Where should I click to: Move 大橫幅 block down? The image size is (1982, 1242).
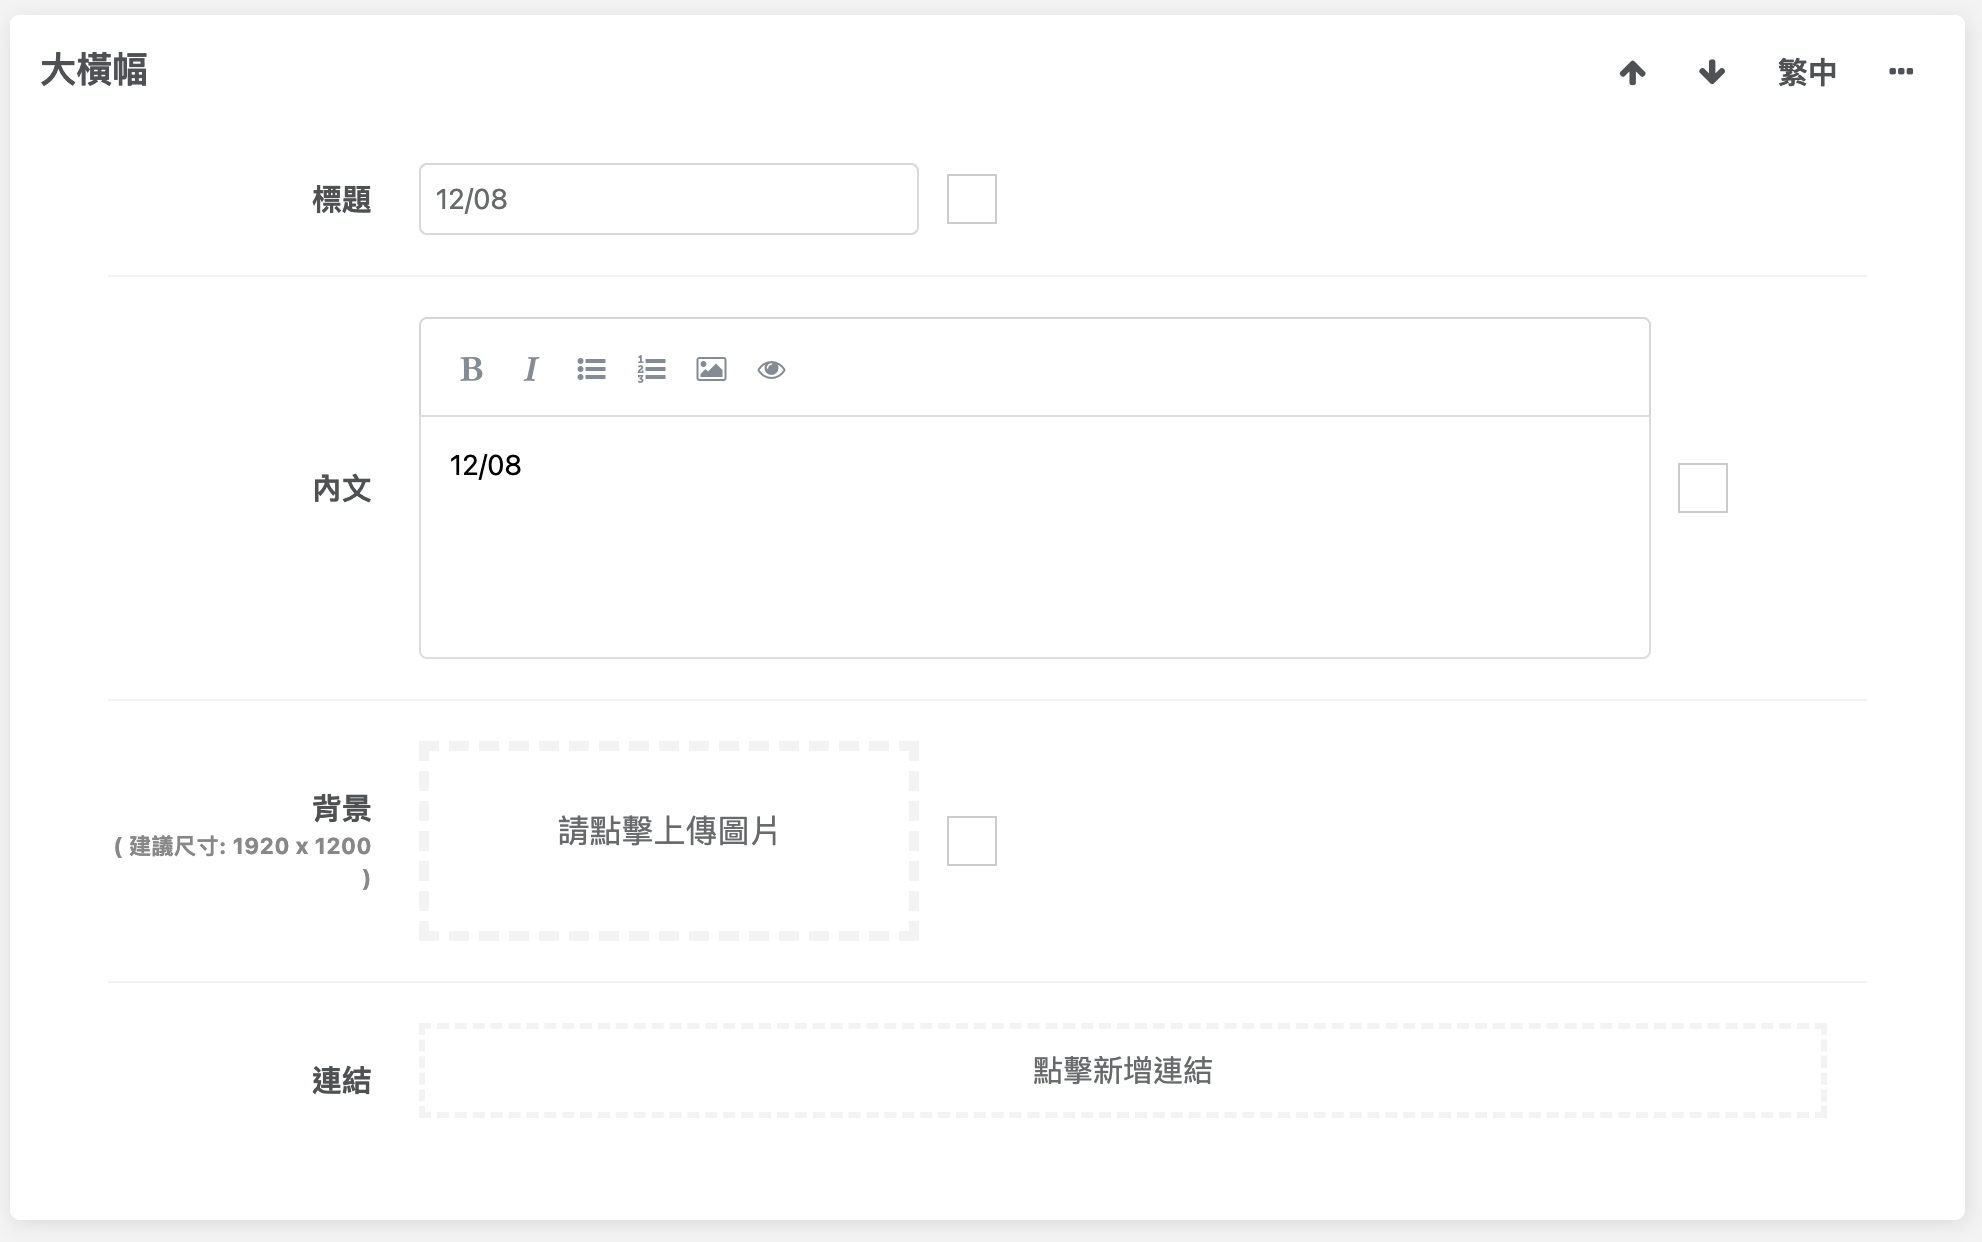[x=1712, y=72]
